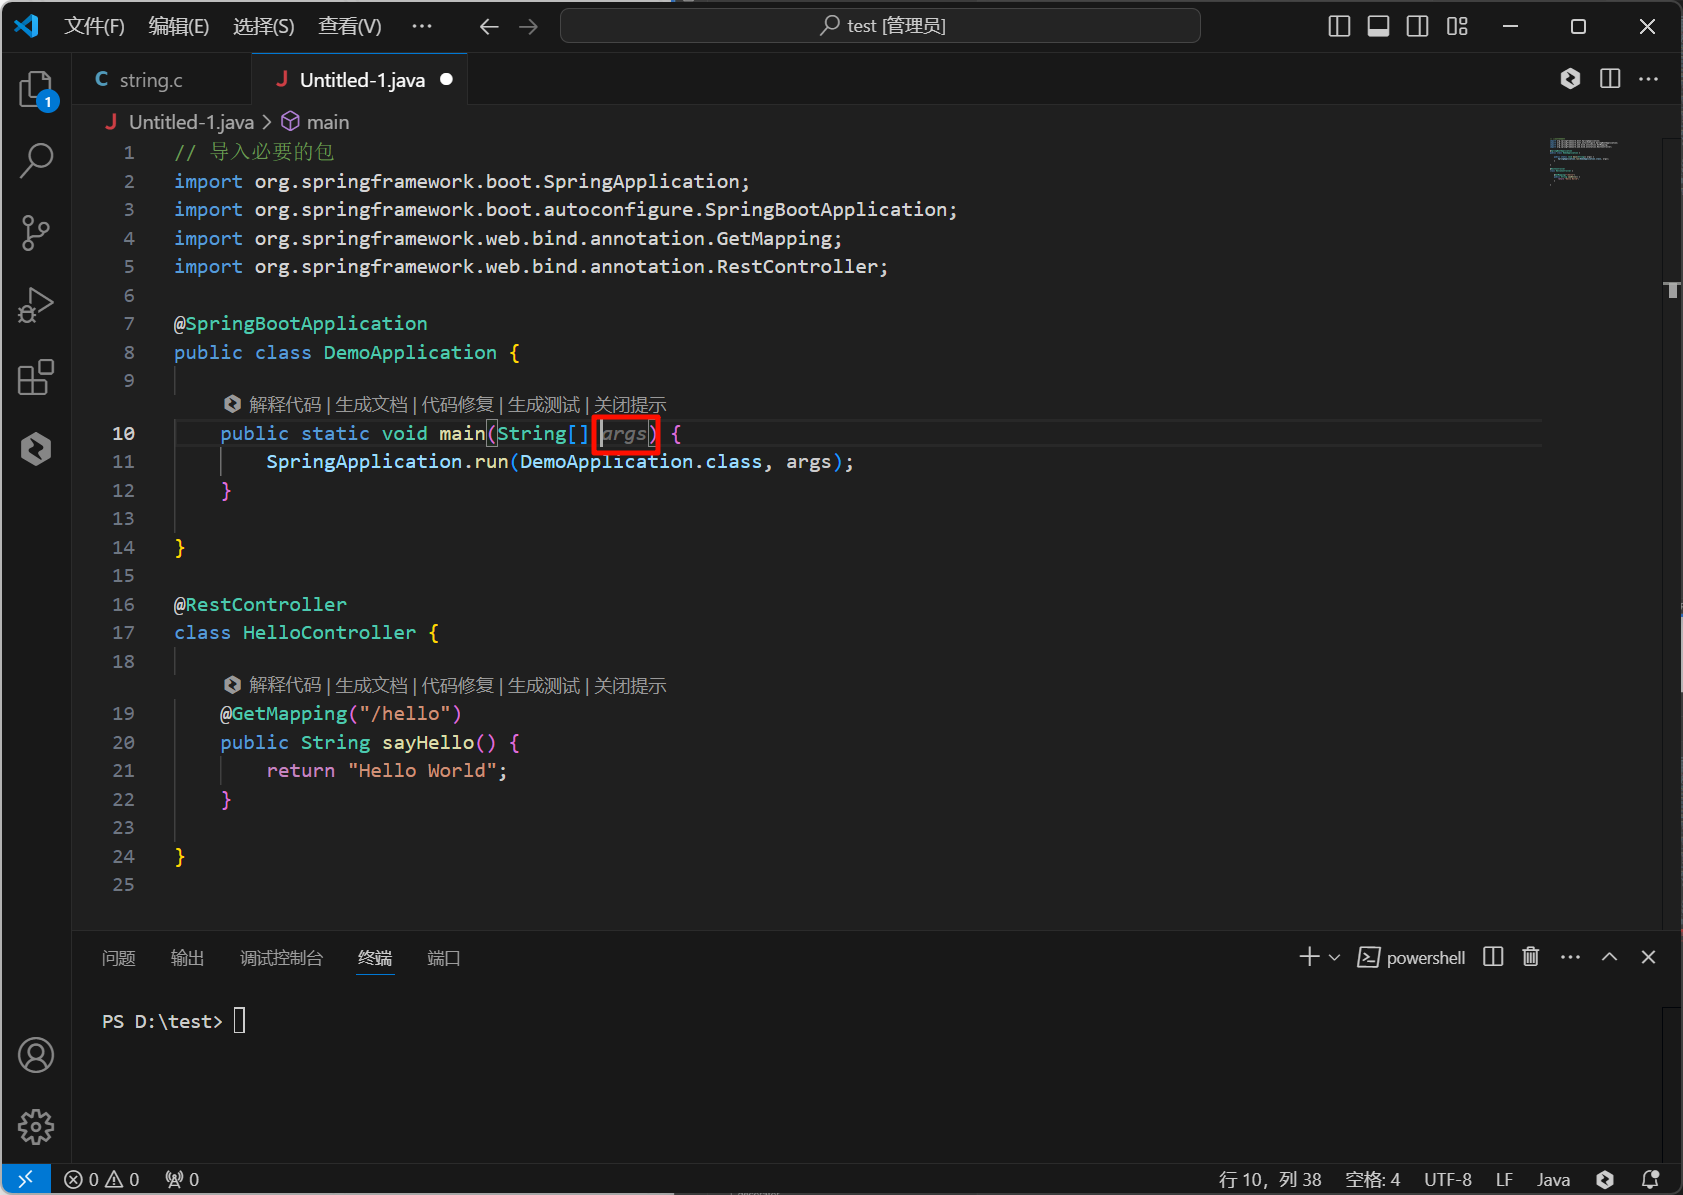Viewport: 1683px width, 1195px height.
Task: Open the Manage settings gear
Action: pyautogui.click(x=36, y=1127)
